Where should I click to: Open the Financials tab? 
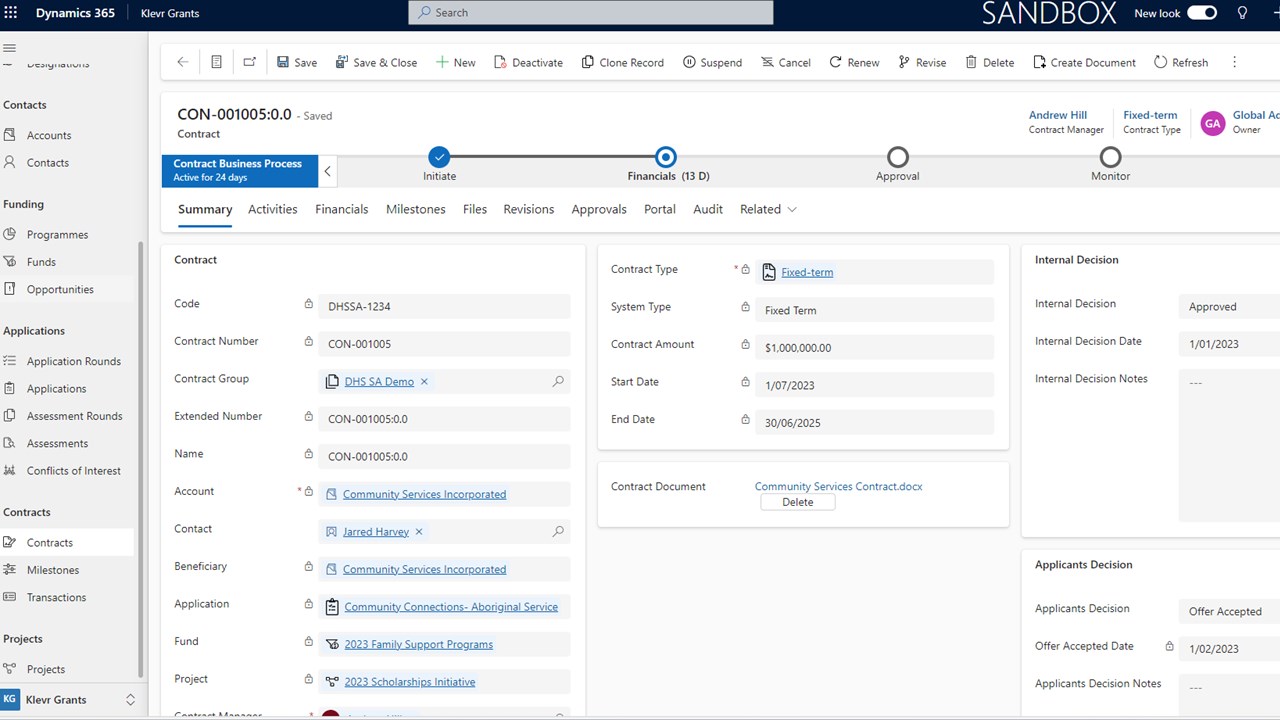tap(342, 209)
